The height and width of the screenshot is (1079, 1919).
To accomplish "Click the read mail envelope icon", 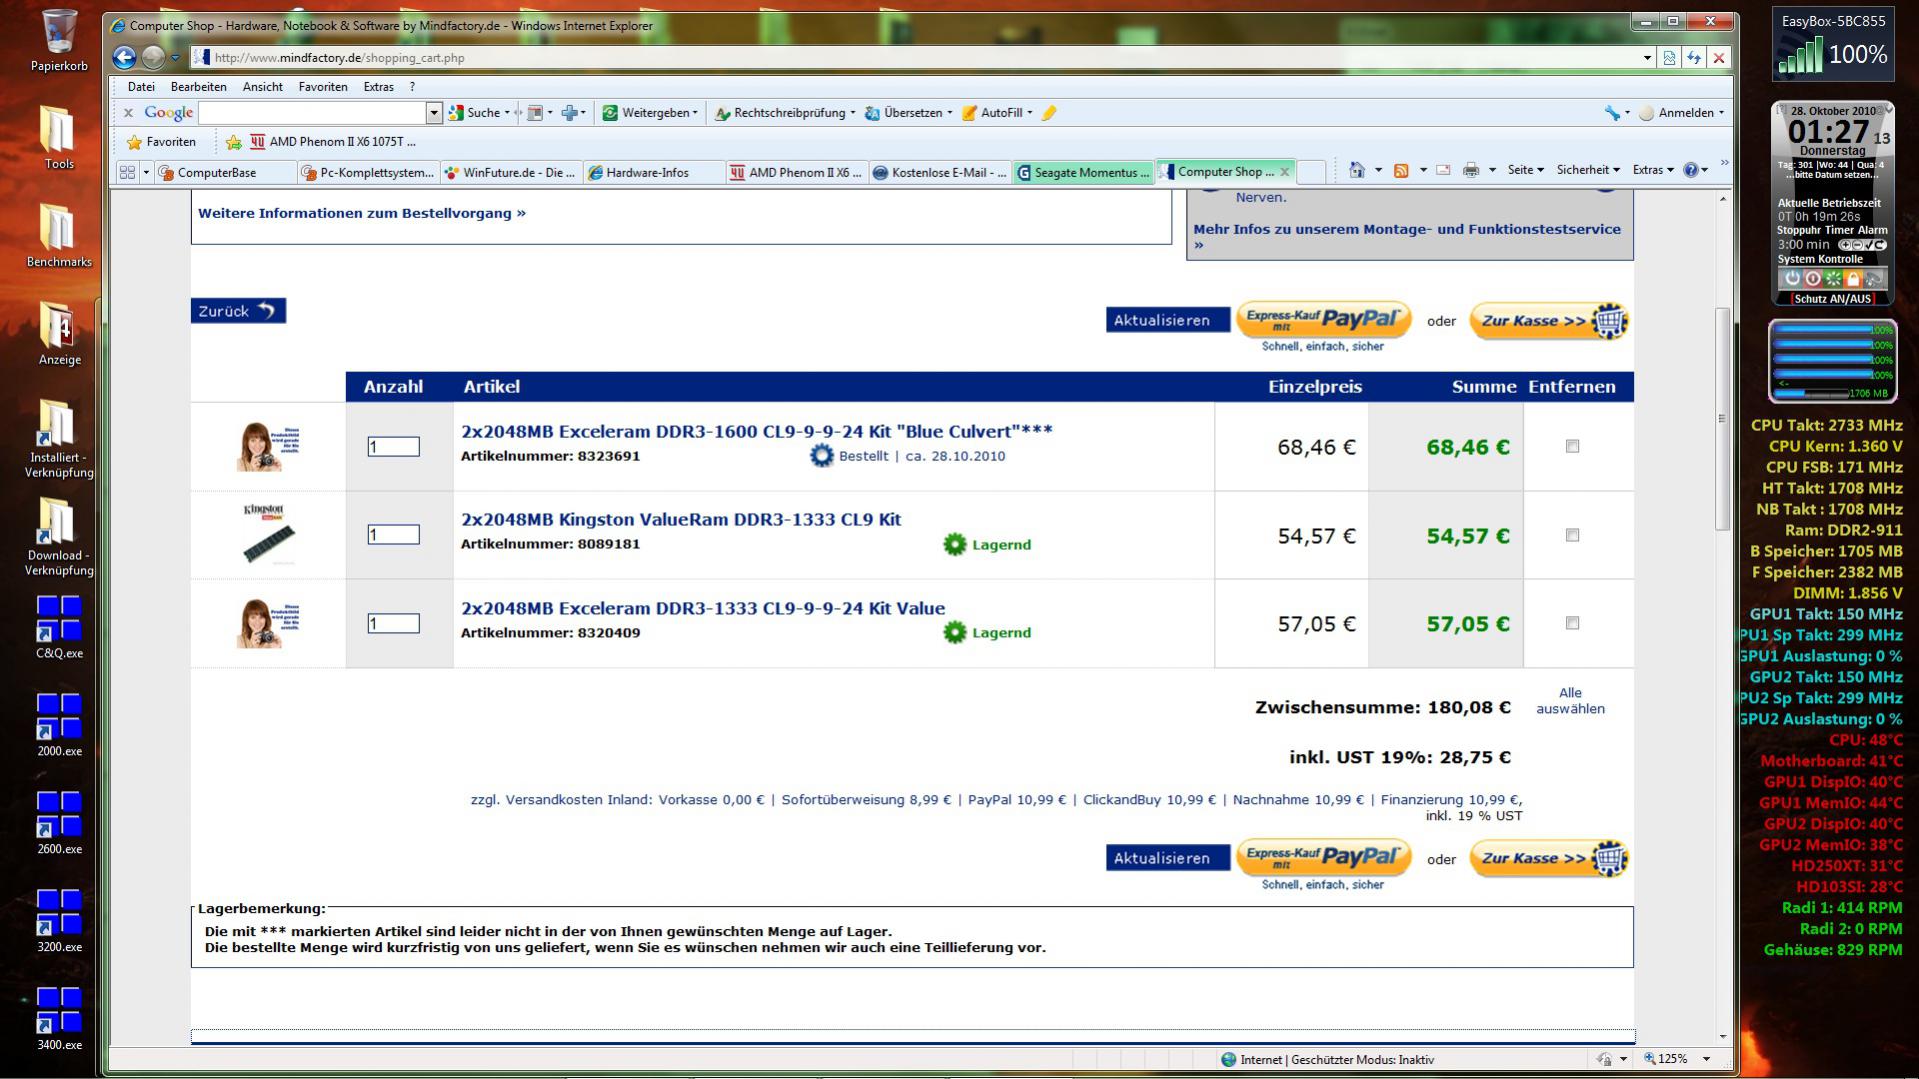I will click(1443, 170).
